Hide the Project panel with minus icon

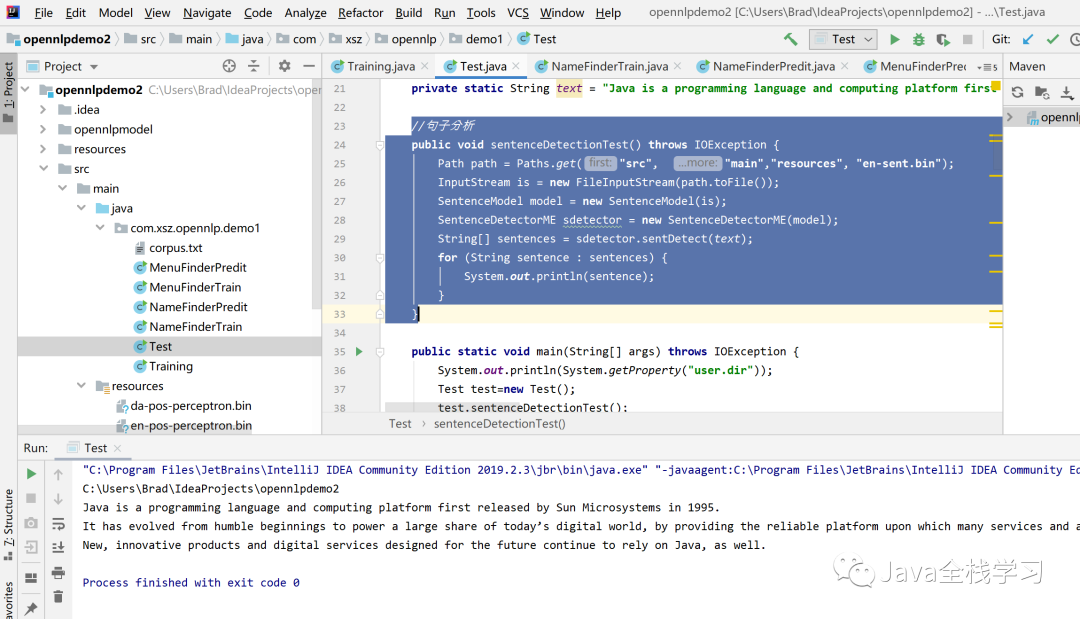coord(309,66)
